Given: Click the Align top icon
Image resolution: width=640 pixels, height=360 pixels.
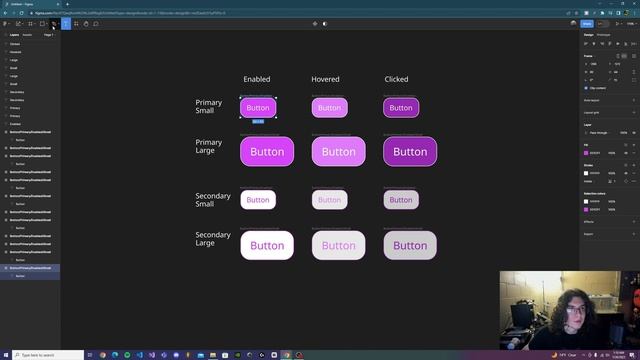Looking at the screenshot, I should [610, 44].
